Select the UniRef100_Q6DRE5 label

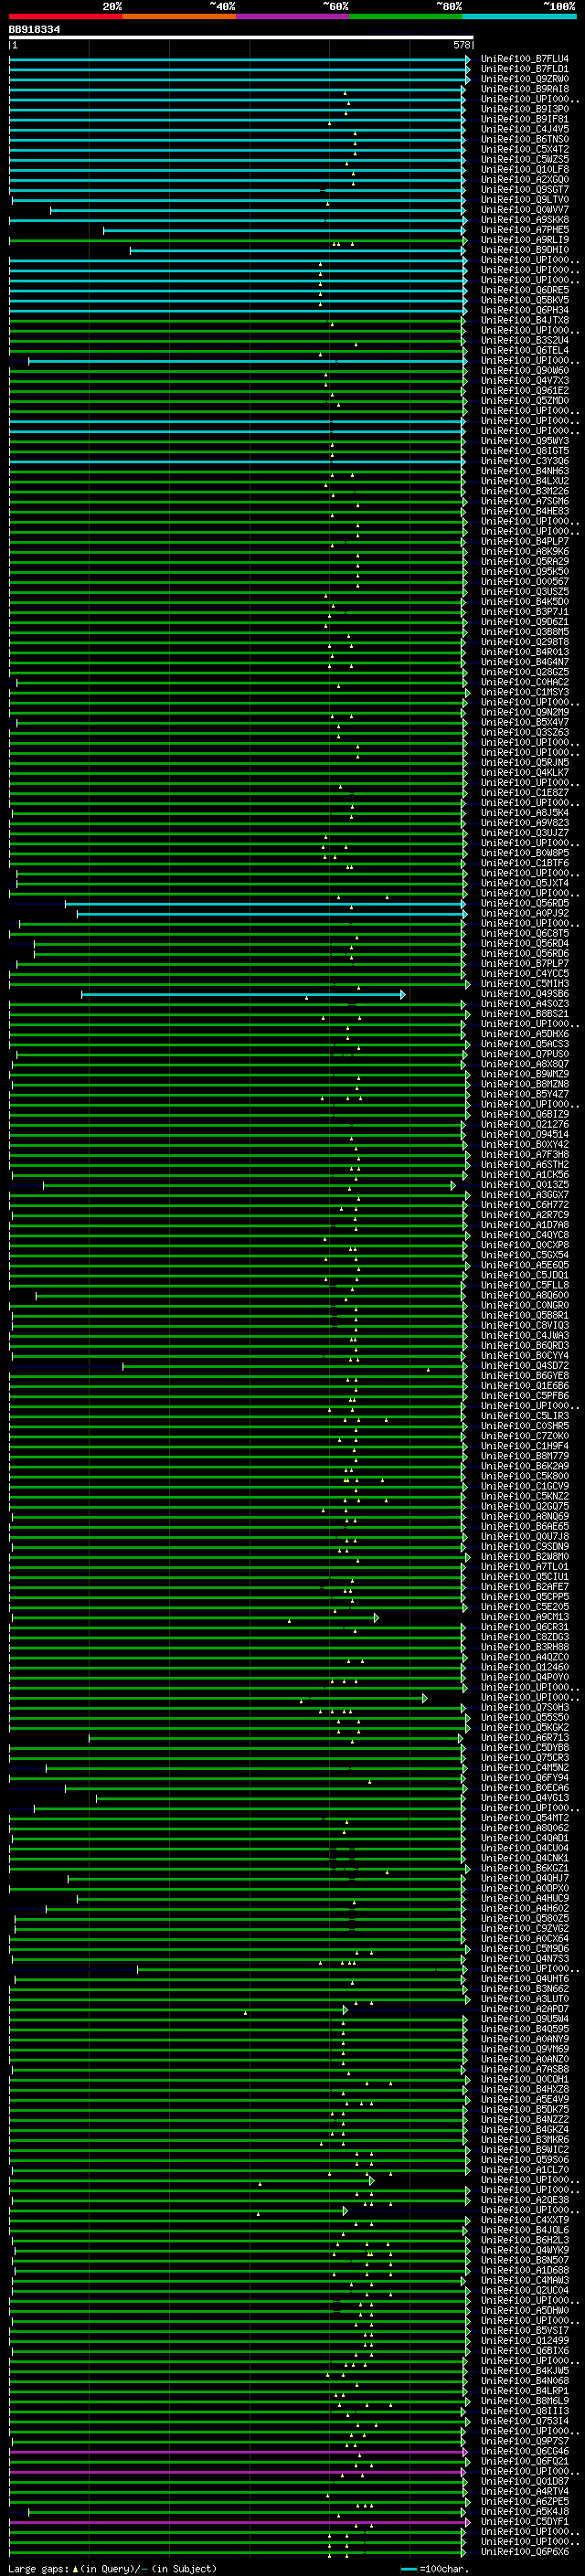click(x=525, y=290)
